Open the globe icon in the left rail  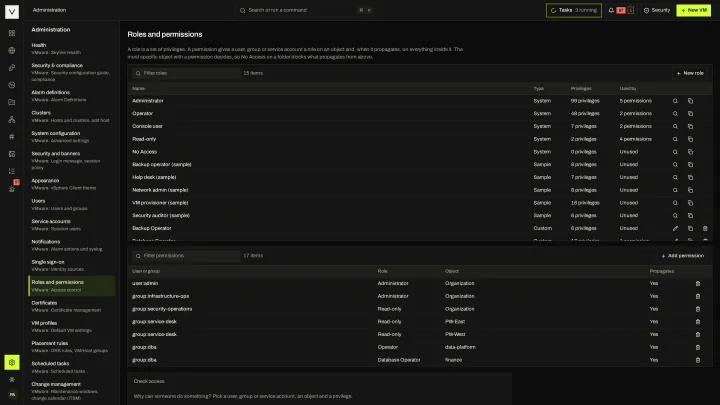click(12, 51)
